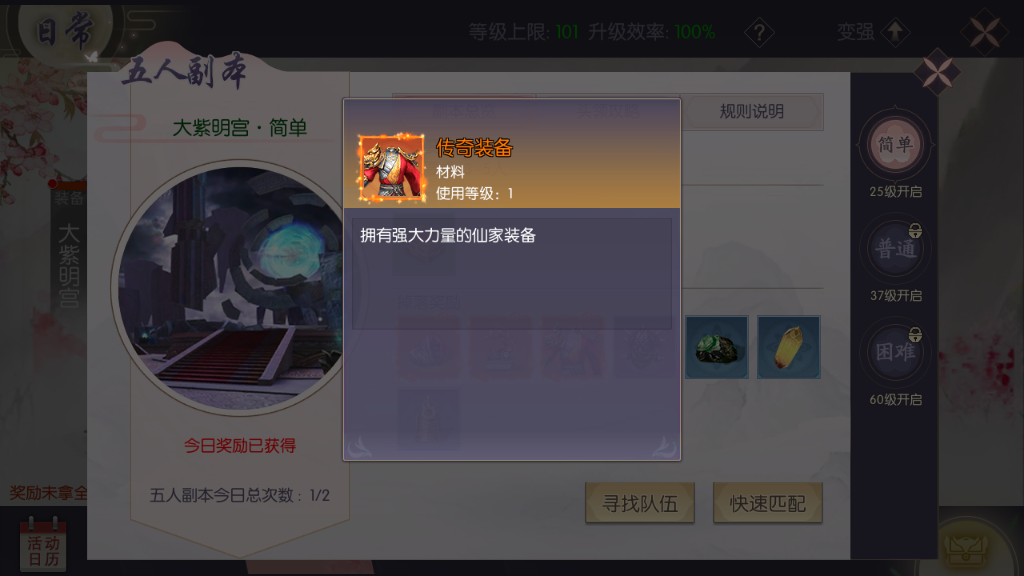
Task: Click the 变强 upgrade arrow icon
Action: coord(895,31)
